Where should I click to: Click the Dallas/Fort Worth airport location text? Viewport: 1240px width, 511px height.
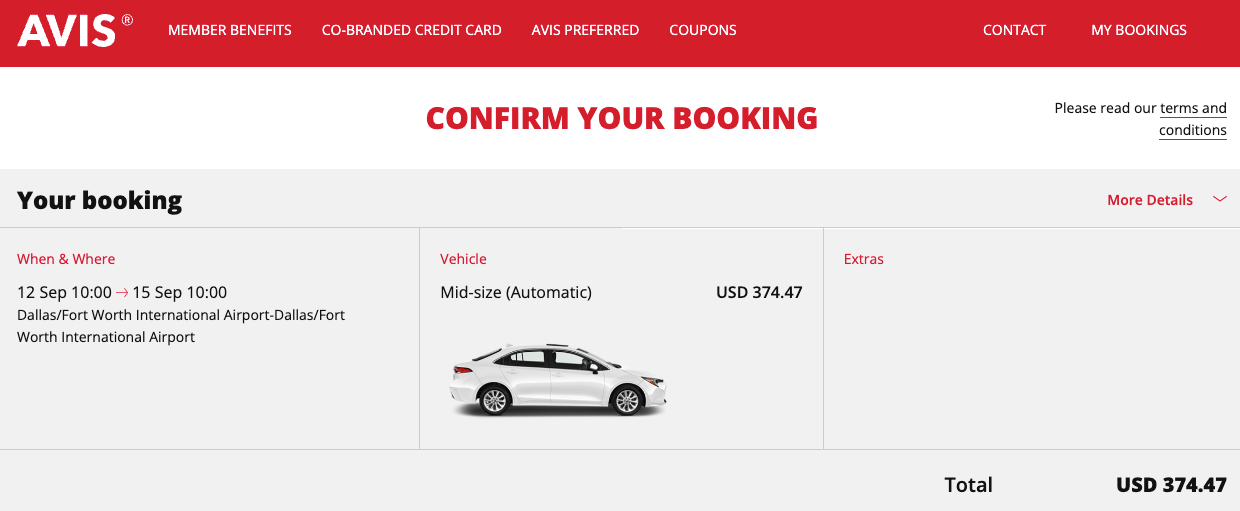[x=181, y=326]
